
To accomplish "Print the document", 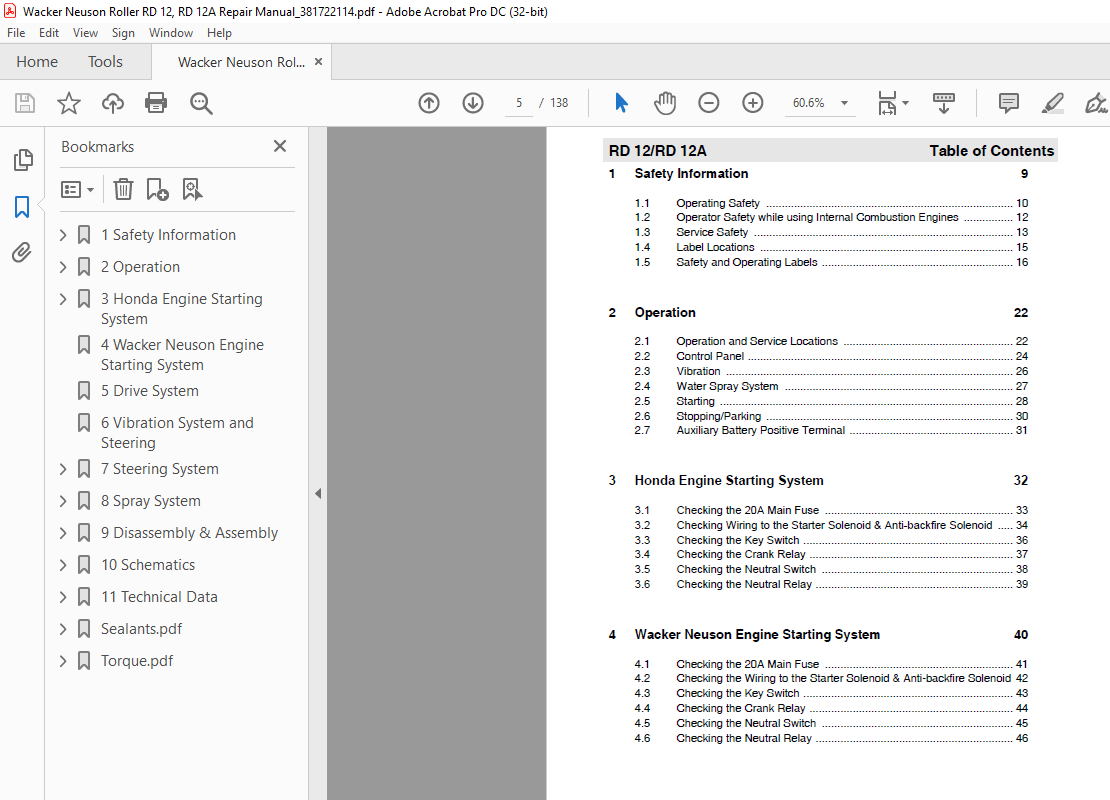I will [x=156, y=103].
